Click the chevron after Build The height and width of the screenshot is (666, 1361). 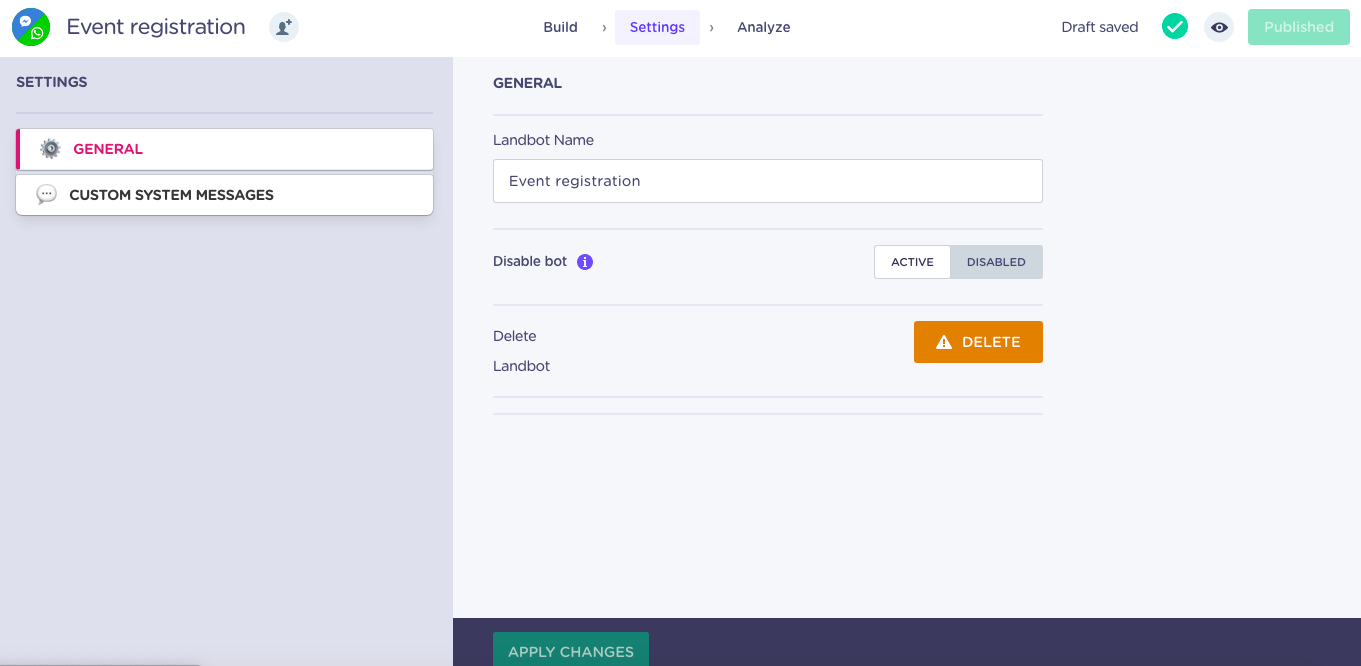coord(604,28)
